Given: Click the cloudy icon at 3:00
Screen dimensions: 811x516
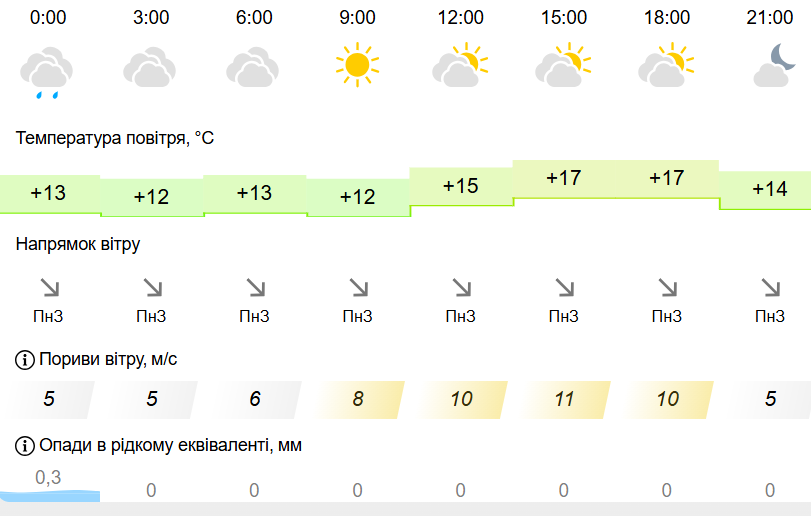Looking at the screenshot, I should [x=150, y=69].
